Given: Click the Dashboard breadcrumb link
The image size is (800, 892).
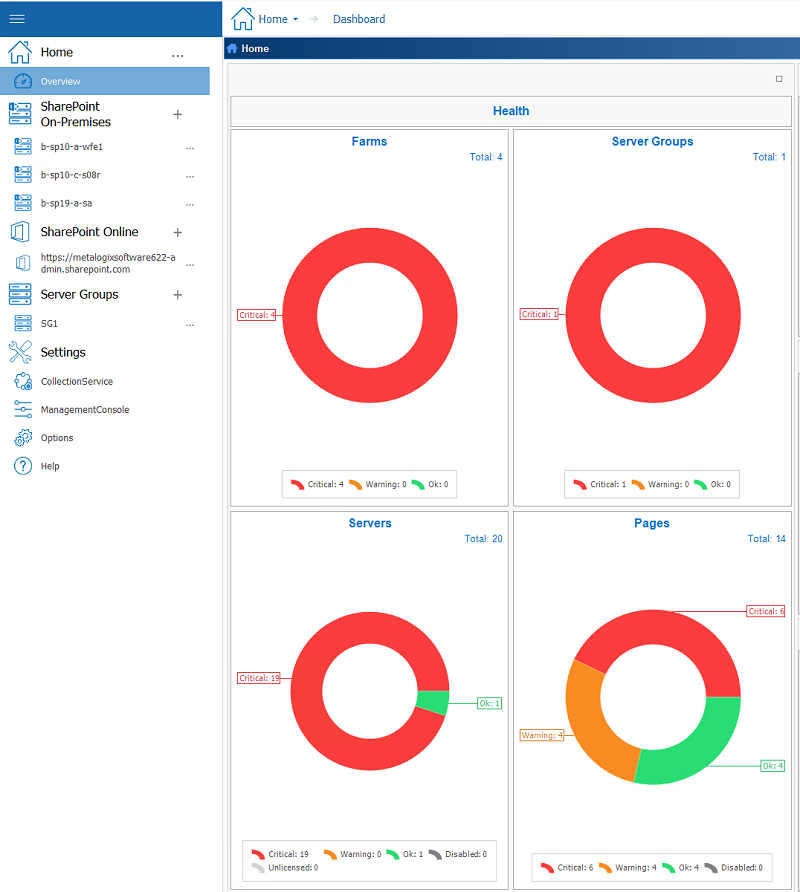Looking at the screenshot, I should [x=359, y=19].
